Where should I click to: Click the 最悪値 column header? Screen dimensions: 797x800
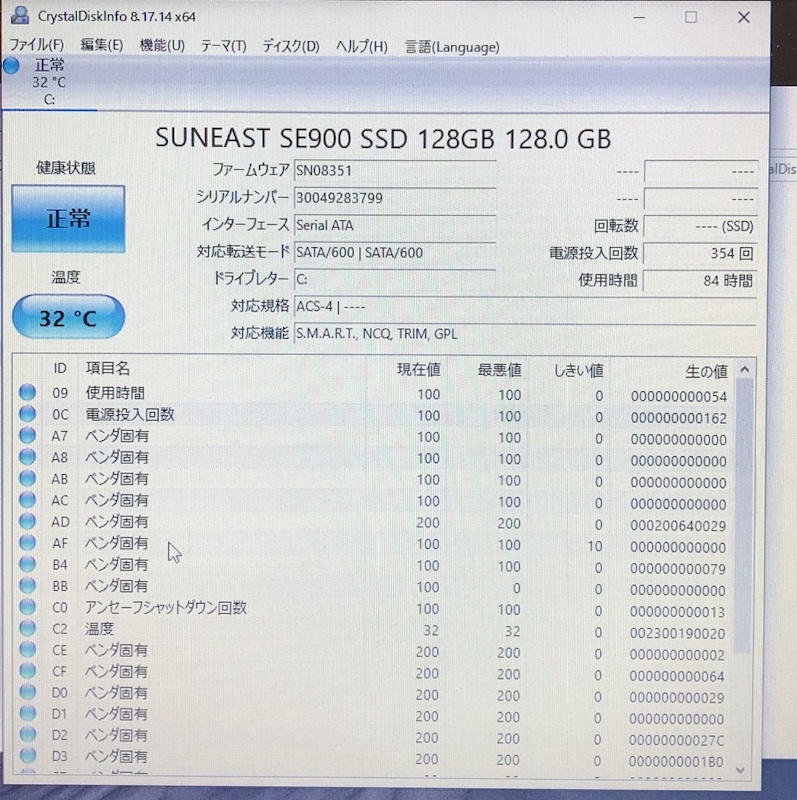tap(500, 370)
